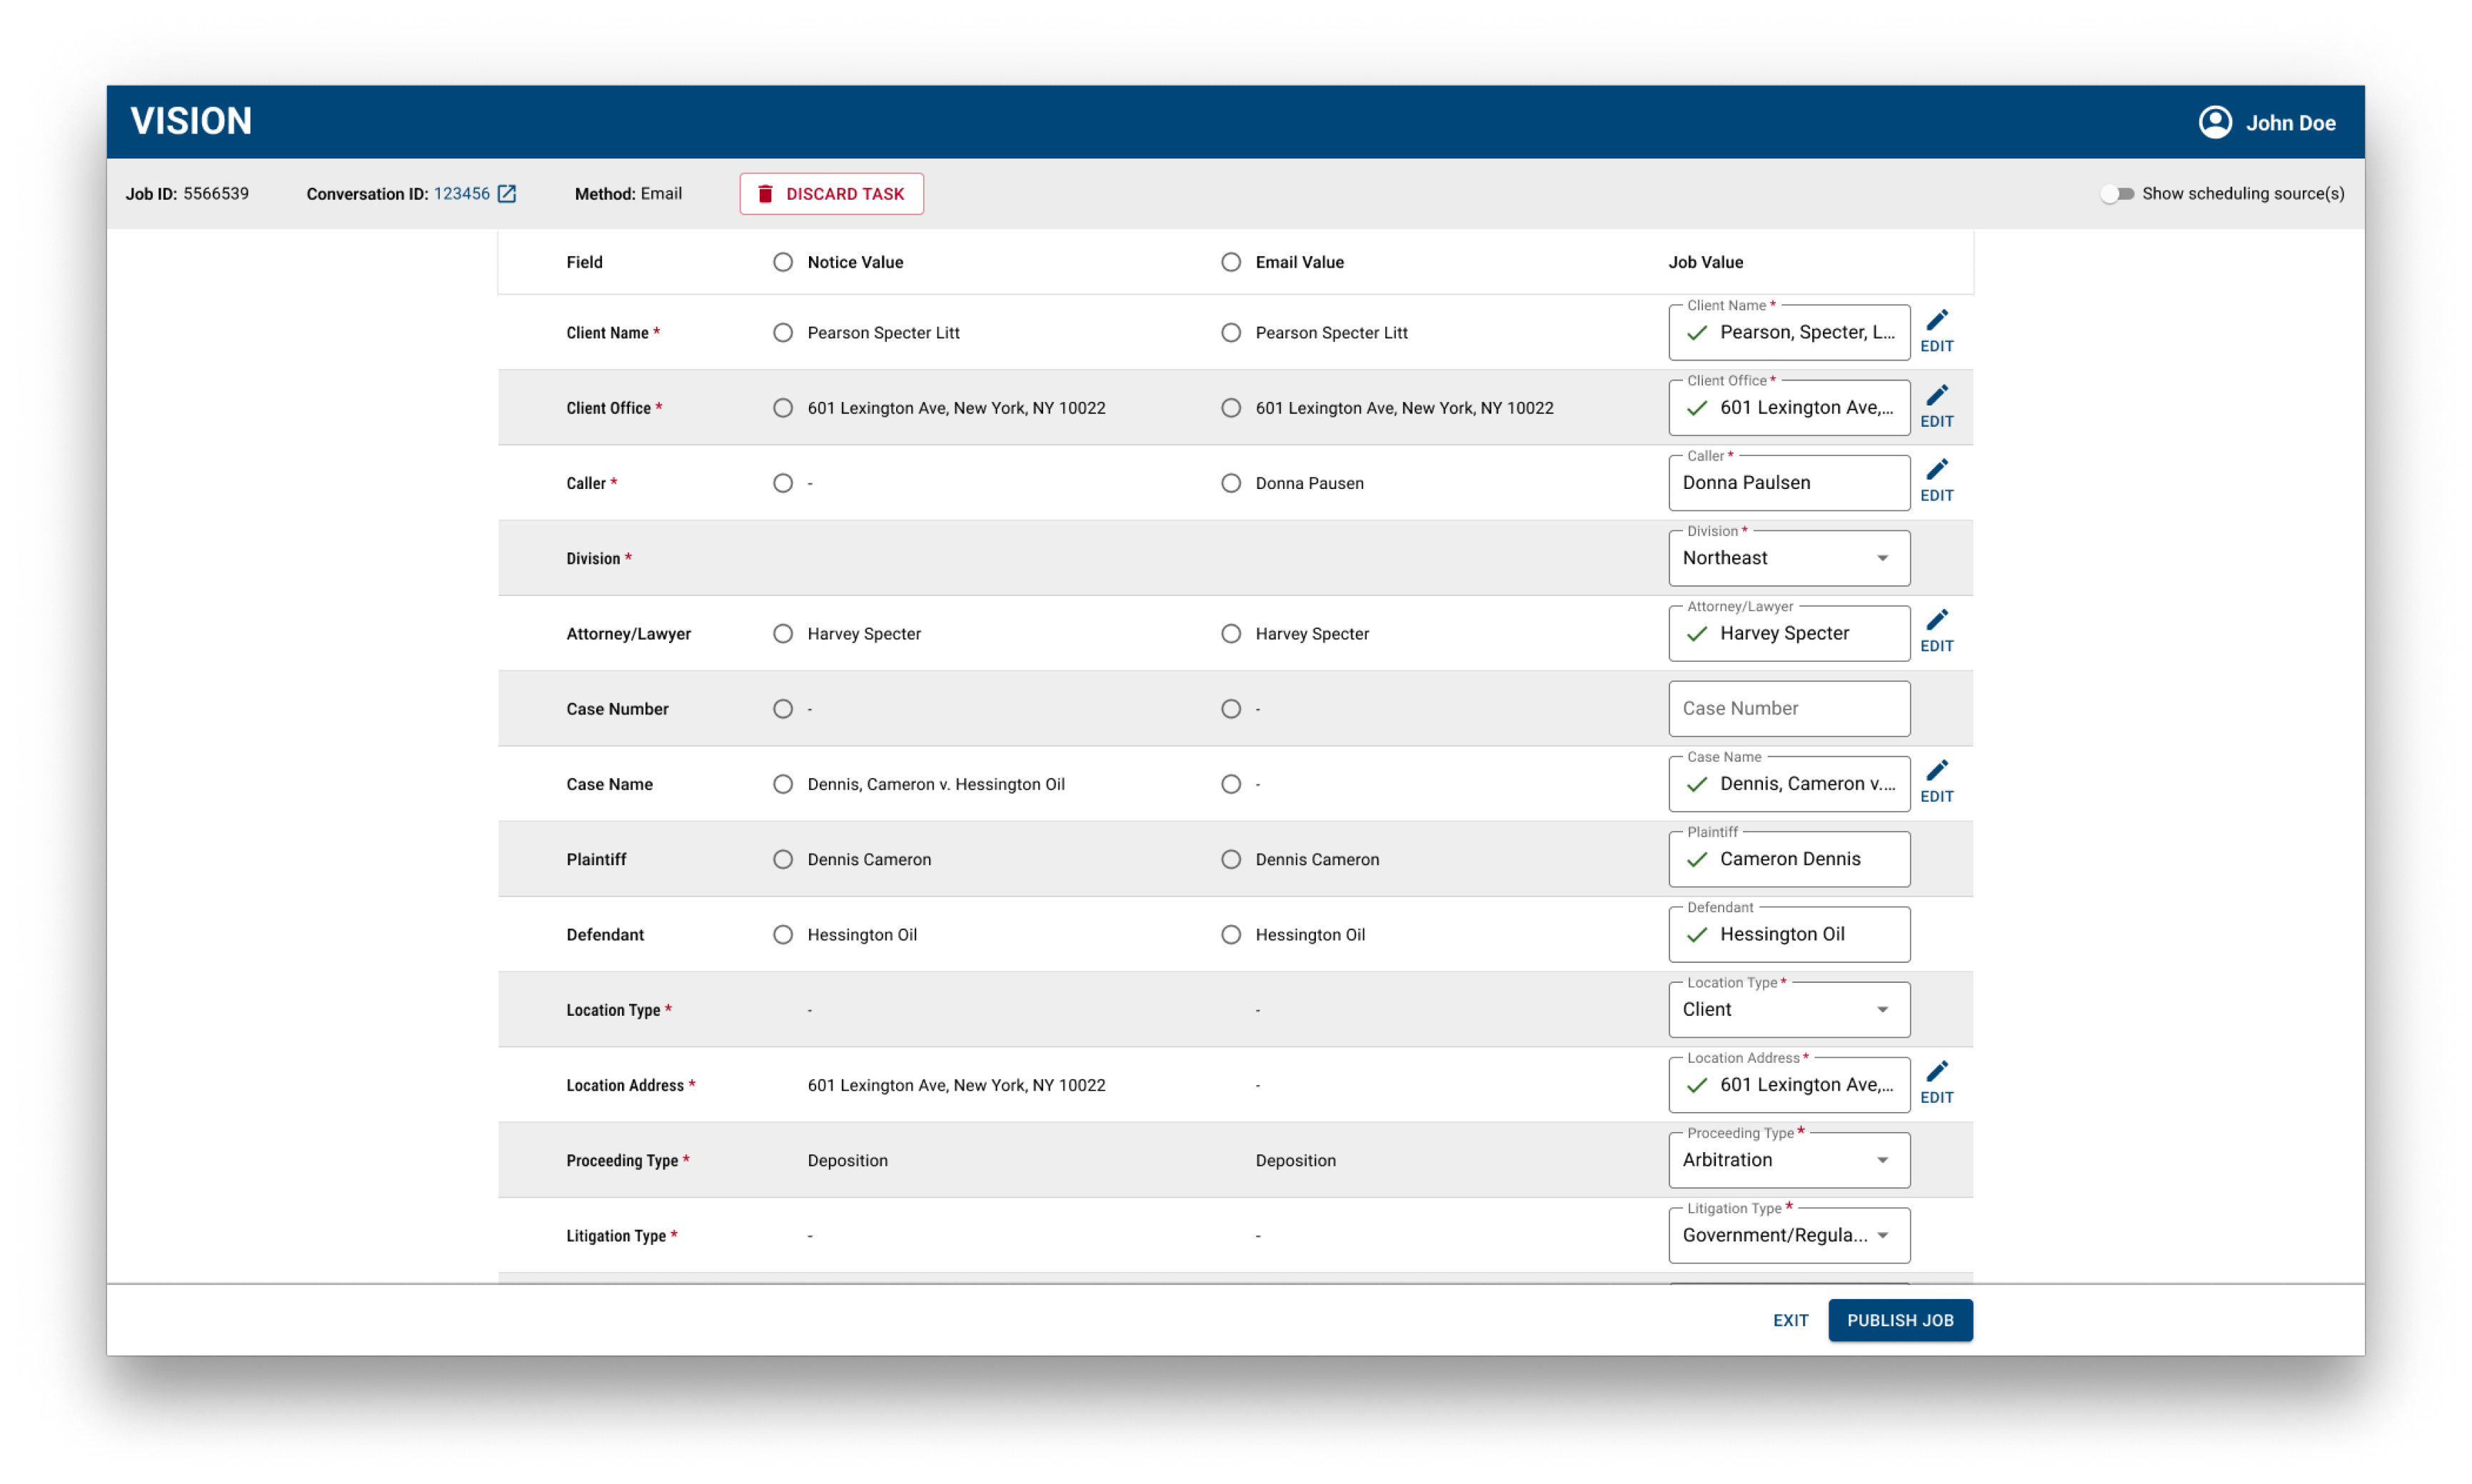Viewport: 2472px width, 1484px height.
Task: Click the Edit pencil for Caller
Action: [x=1936, y=481]
